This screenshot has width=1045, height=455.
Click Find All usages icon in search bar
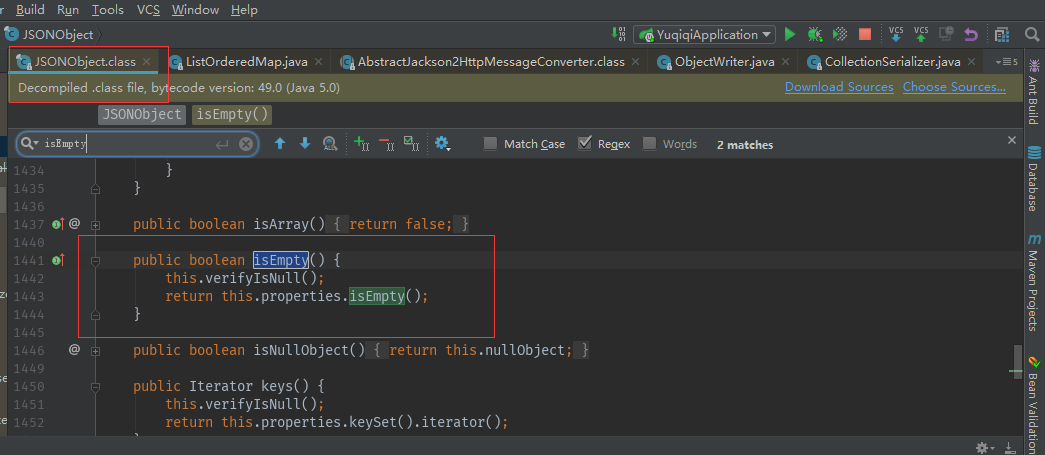329,143
